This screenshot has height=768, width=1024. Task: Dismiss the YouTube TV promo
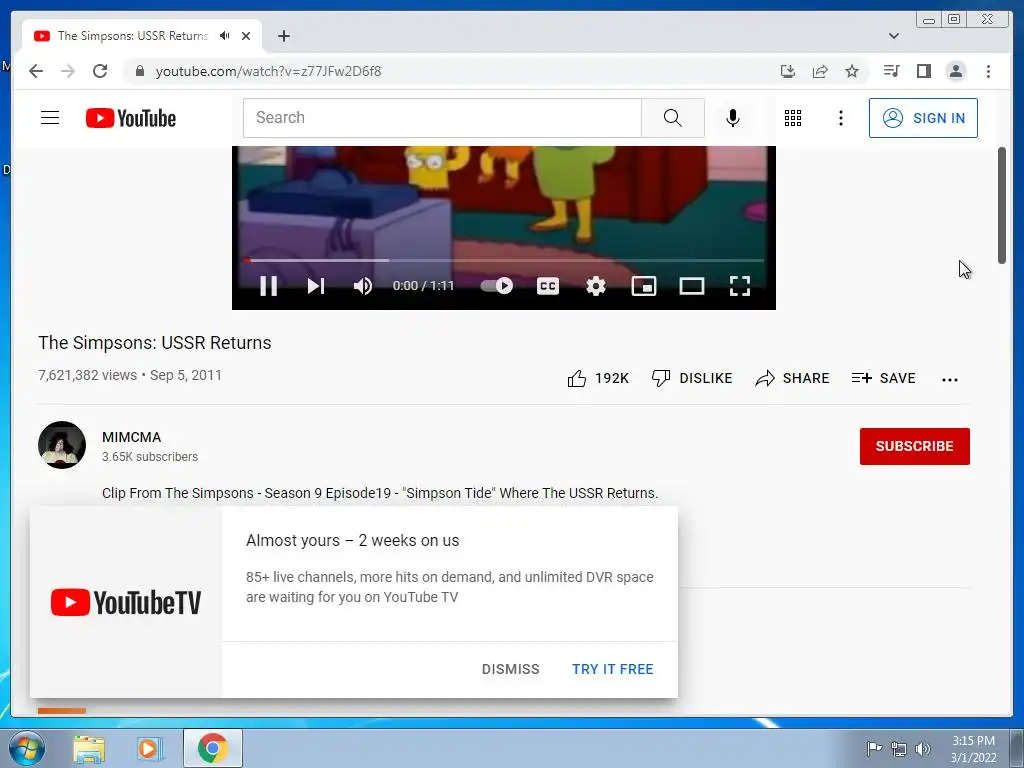click(x=511, y=669)
